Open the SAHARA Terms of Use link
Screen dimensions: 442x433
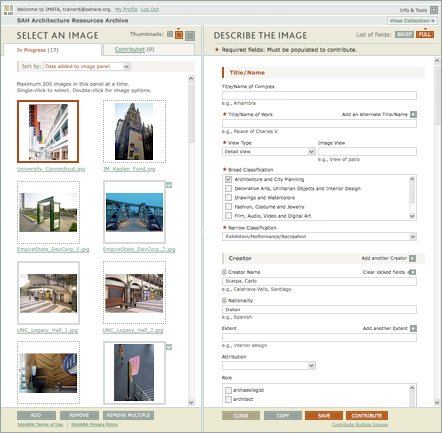click(x=40, y=425)
